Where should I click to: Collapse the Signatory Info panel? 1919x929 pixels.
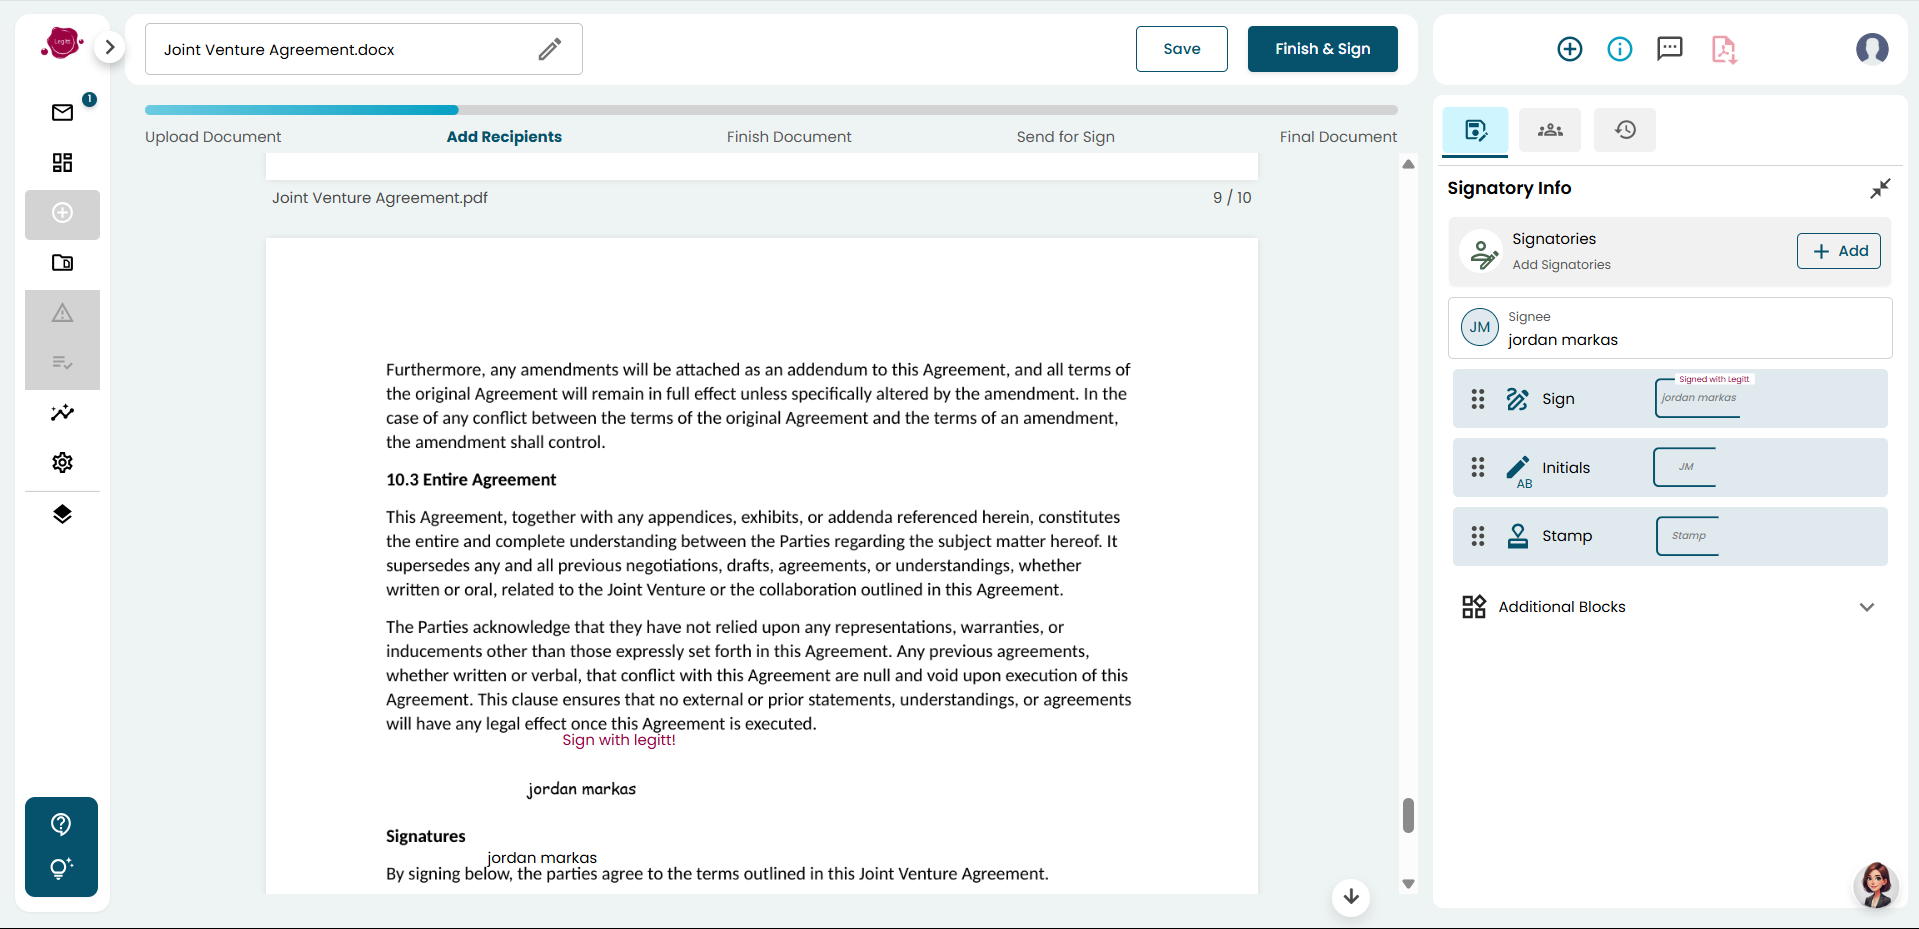(1880, 188)
